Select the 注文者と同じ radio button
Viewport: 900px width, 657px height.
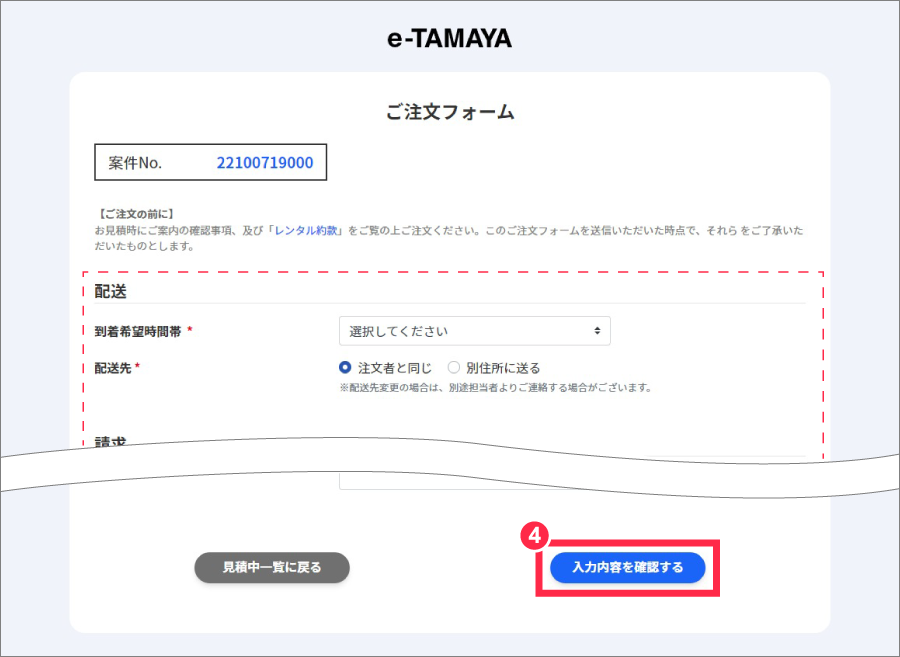pyautogui.click(x=346, y=367)
